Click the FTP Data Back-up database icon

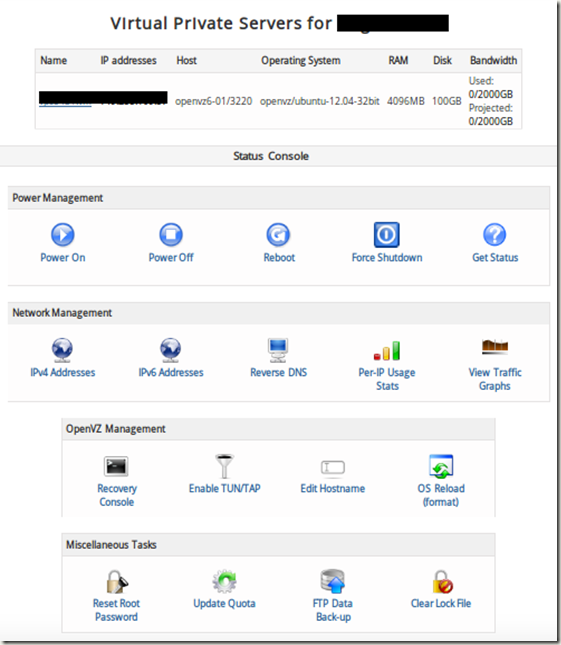[333, 581]
